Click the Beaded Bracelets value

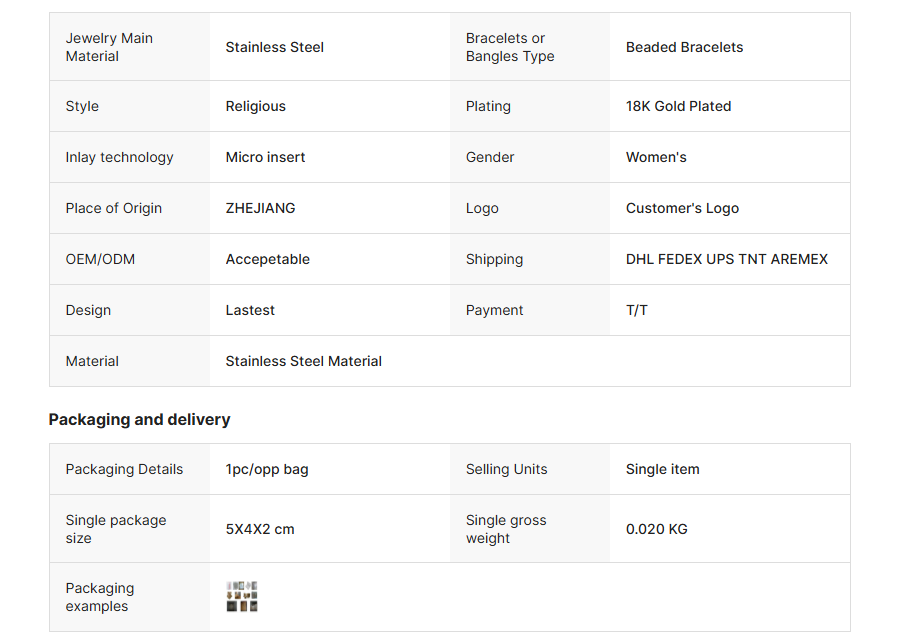point(684,47)
